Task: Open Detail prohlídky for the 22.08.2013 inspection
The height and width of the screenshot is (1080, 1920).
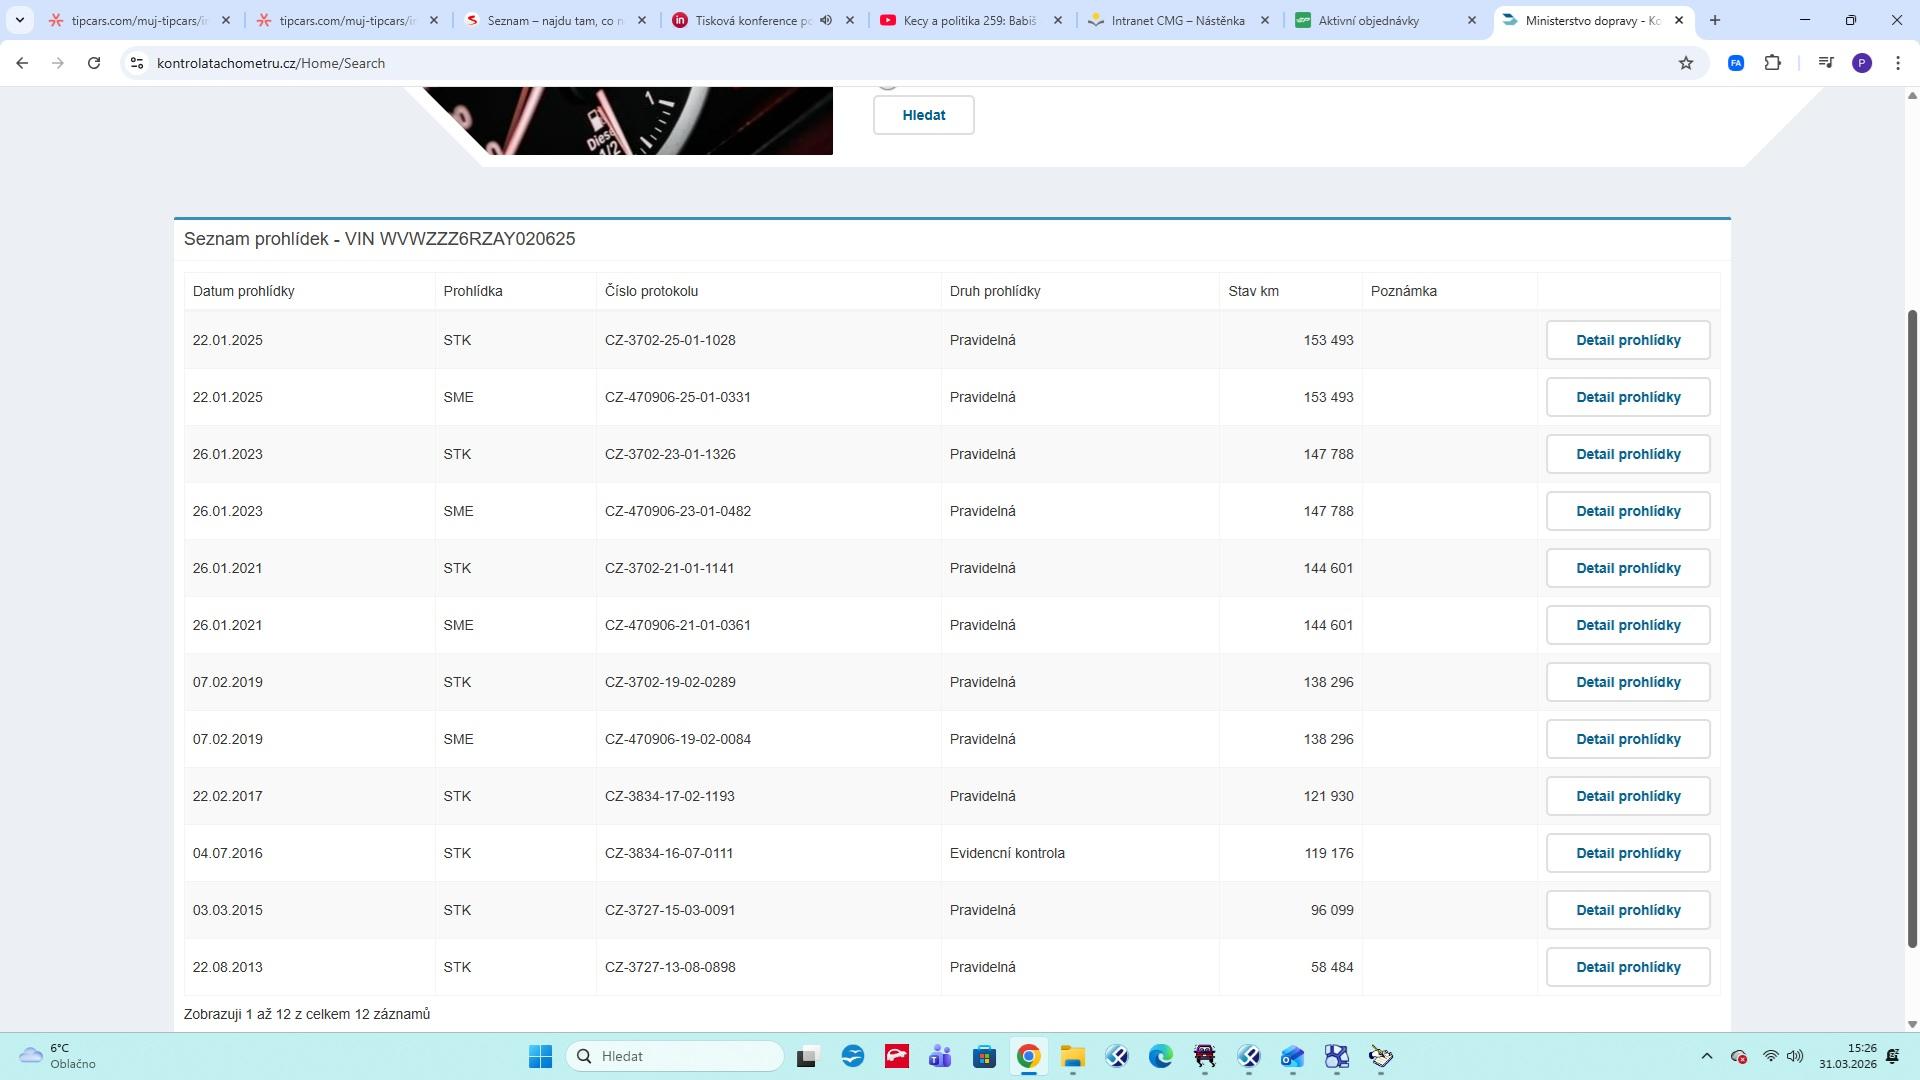Action: pos(1627,967)
